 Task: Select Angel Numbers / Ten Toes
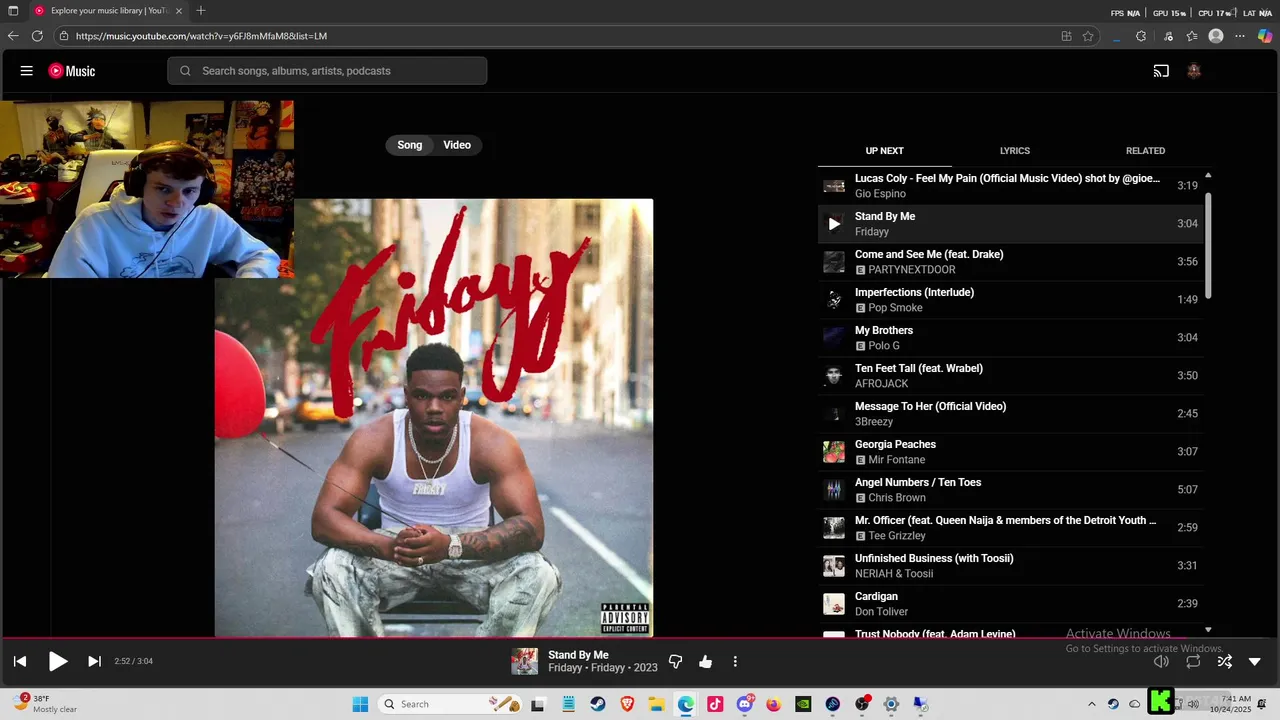click(x=1010, y=490)
